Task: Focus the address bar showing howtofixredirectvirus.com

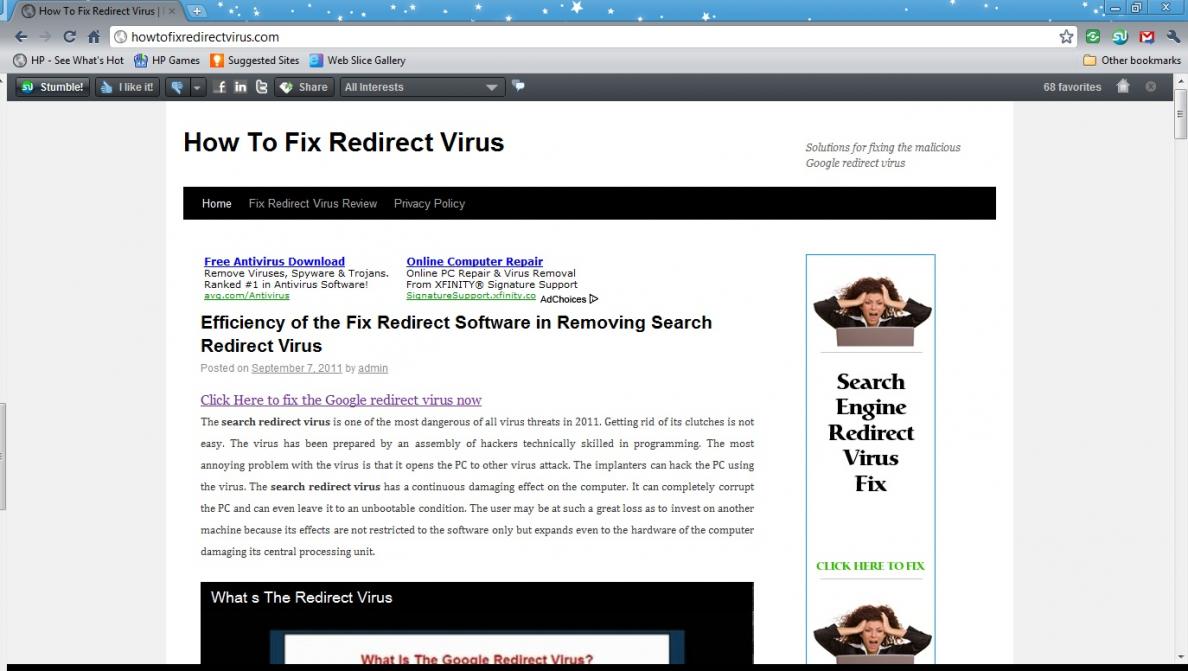Action: click(591, 36)
